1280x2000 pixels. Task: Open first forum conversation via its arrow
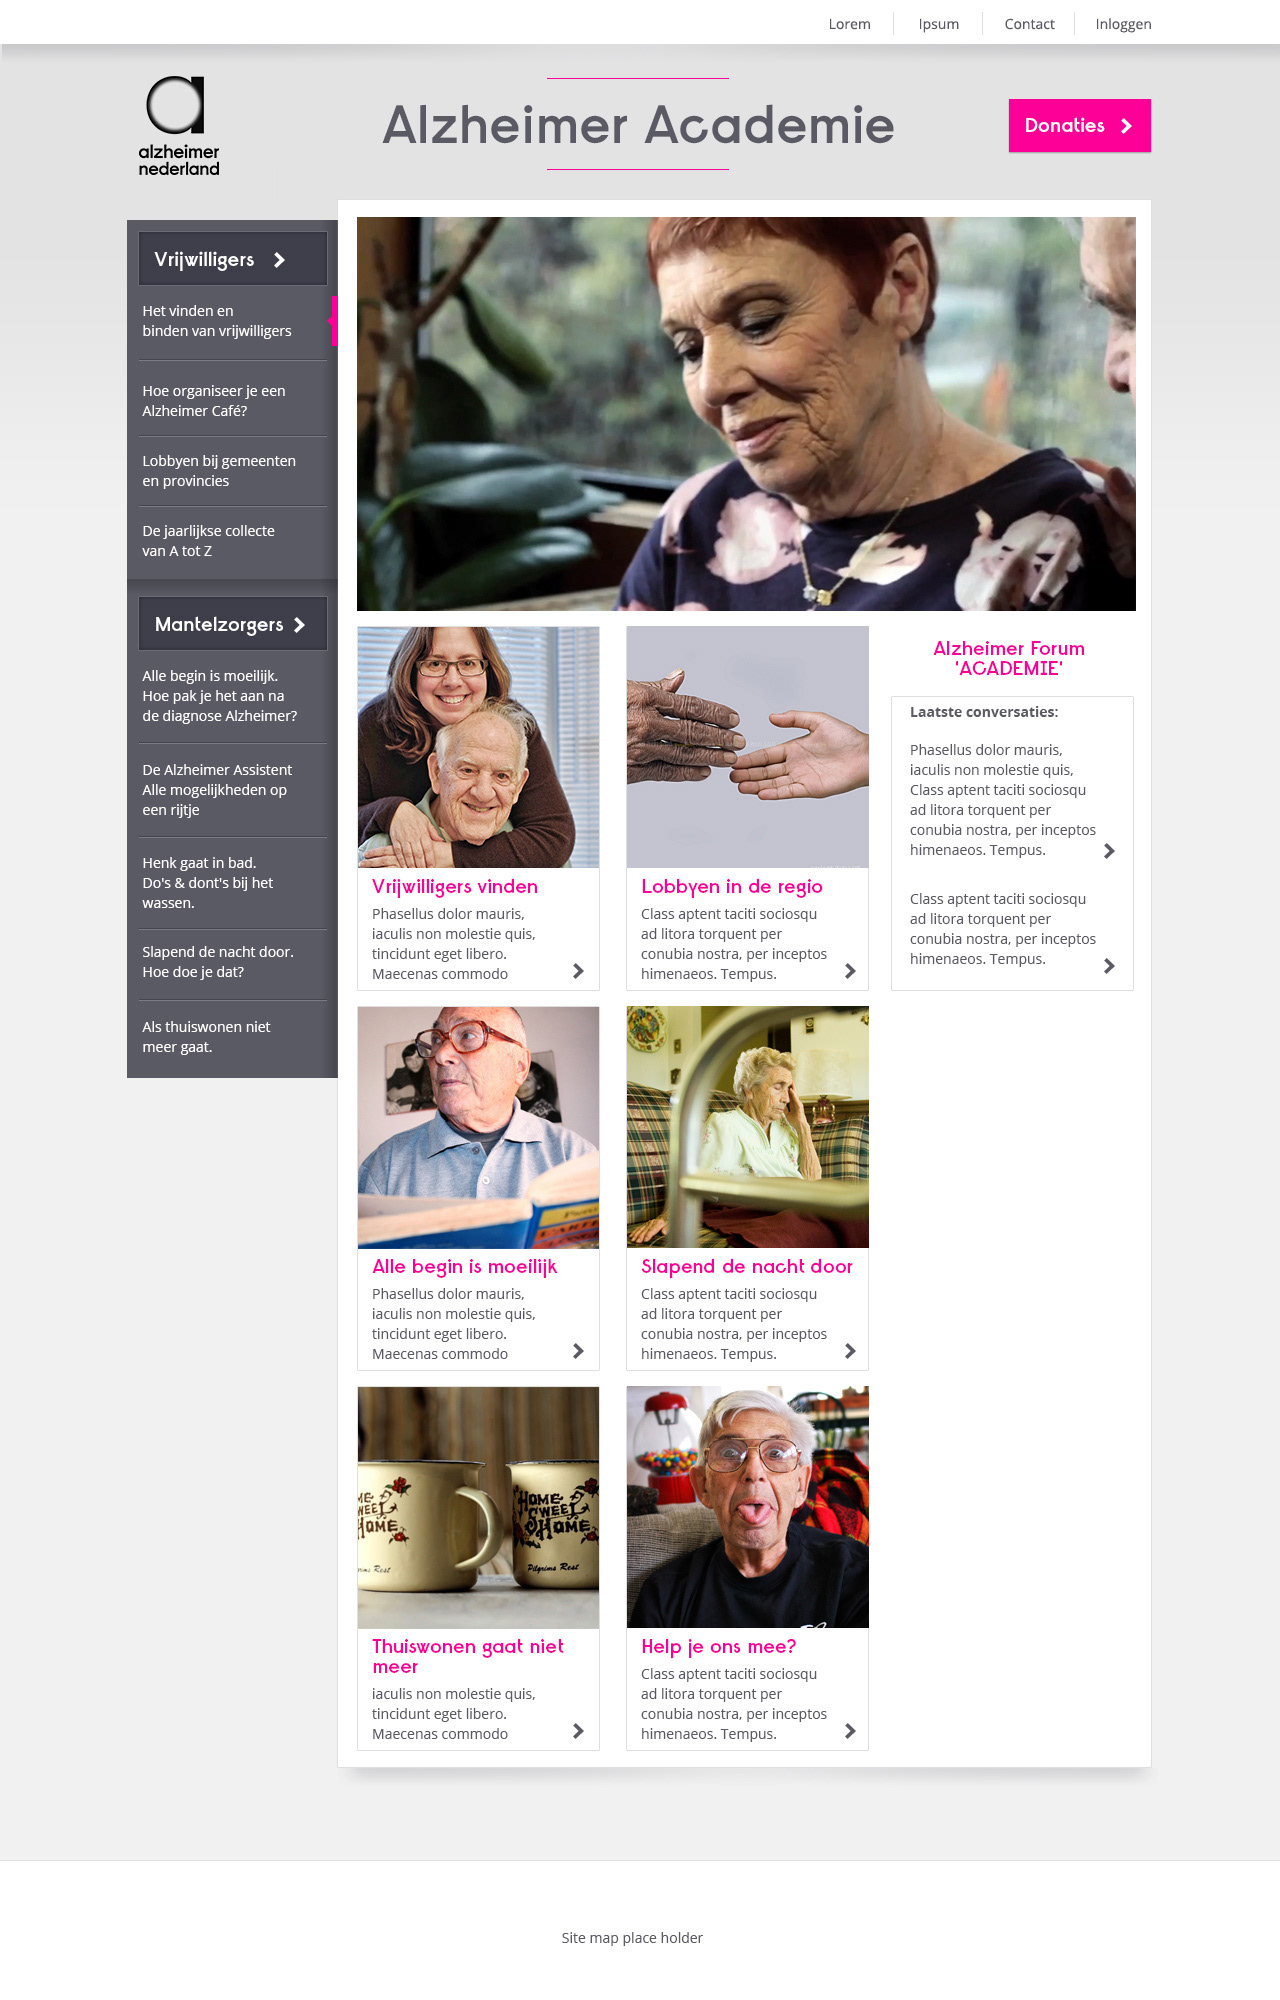click(x=1109, y=851)
